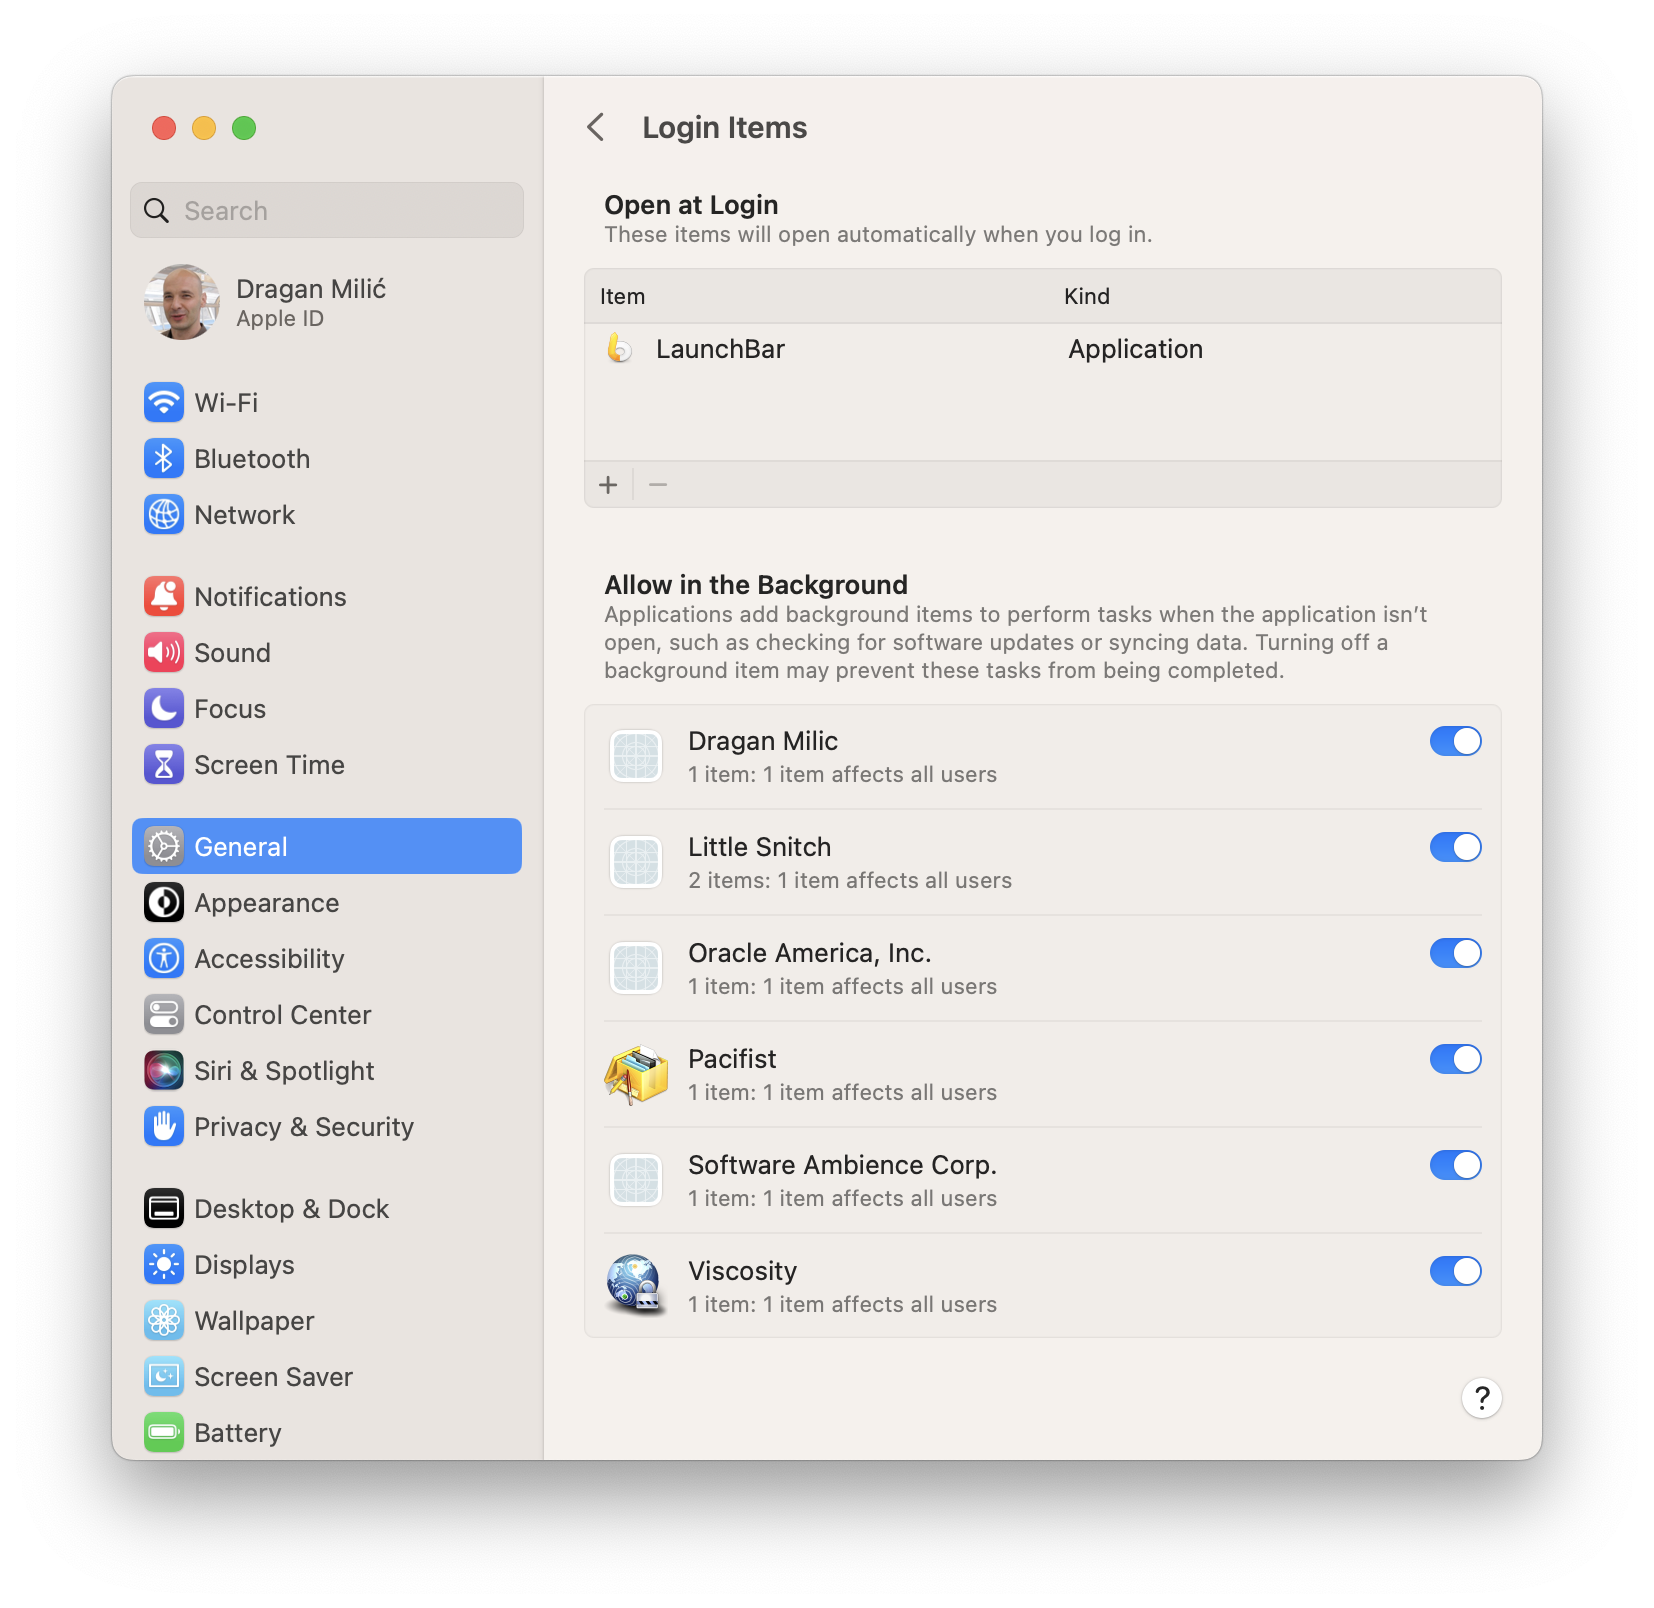Click the Pacifist app icon
The width and height of the screenshot is (1654, 1608).
(636, 1075)
